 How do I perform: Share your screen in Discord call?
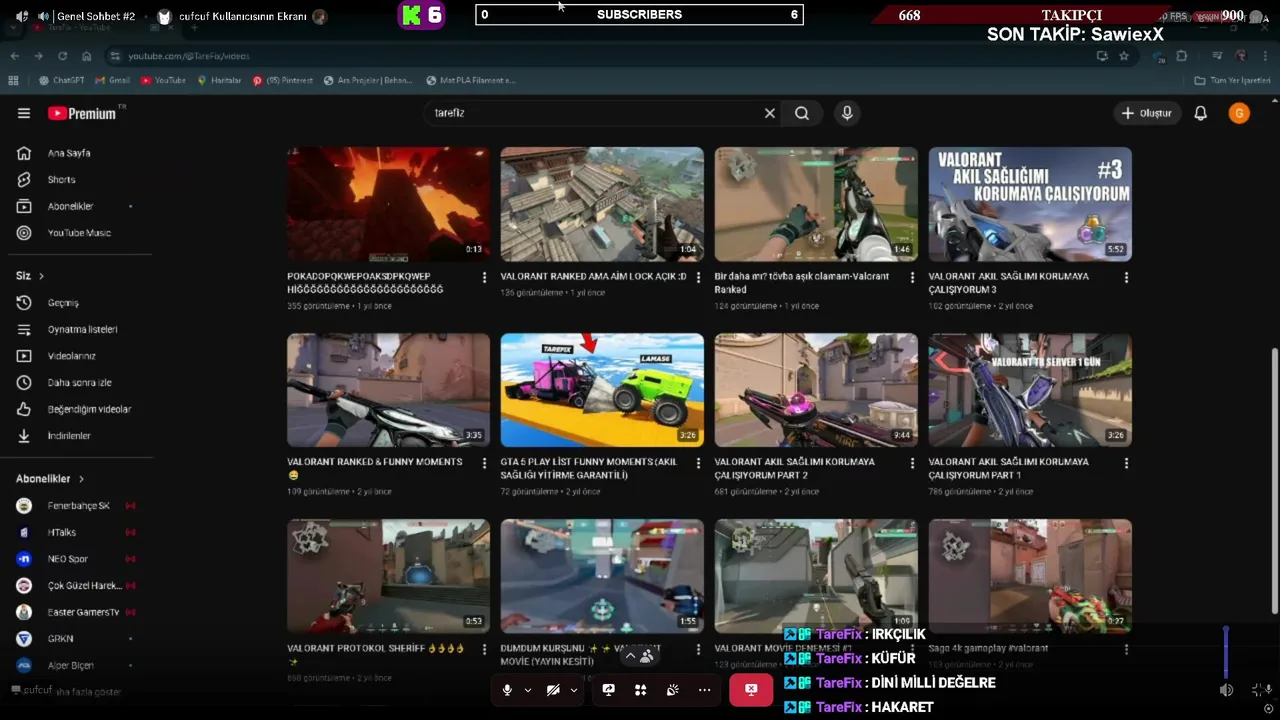click(608, 690)
